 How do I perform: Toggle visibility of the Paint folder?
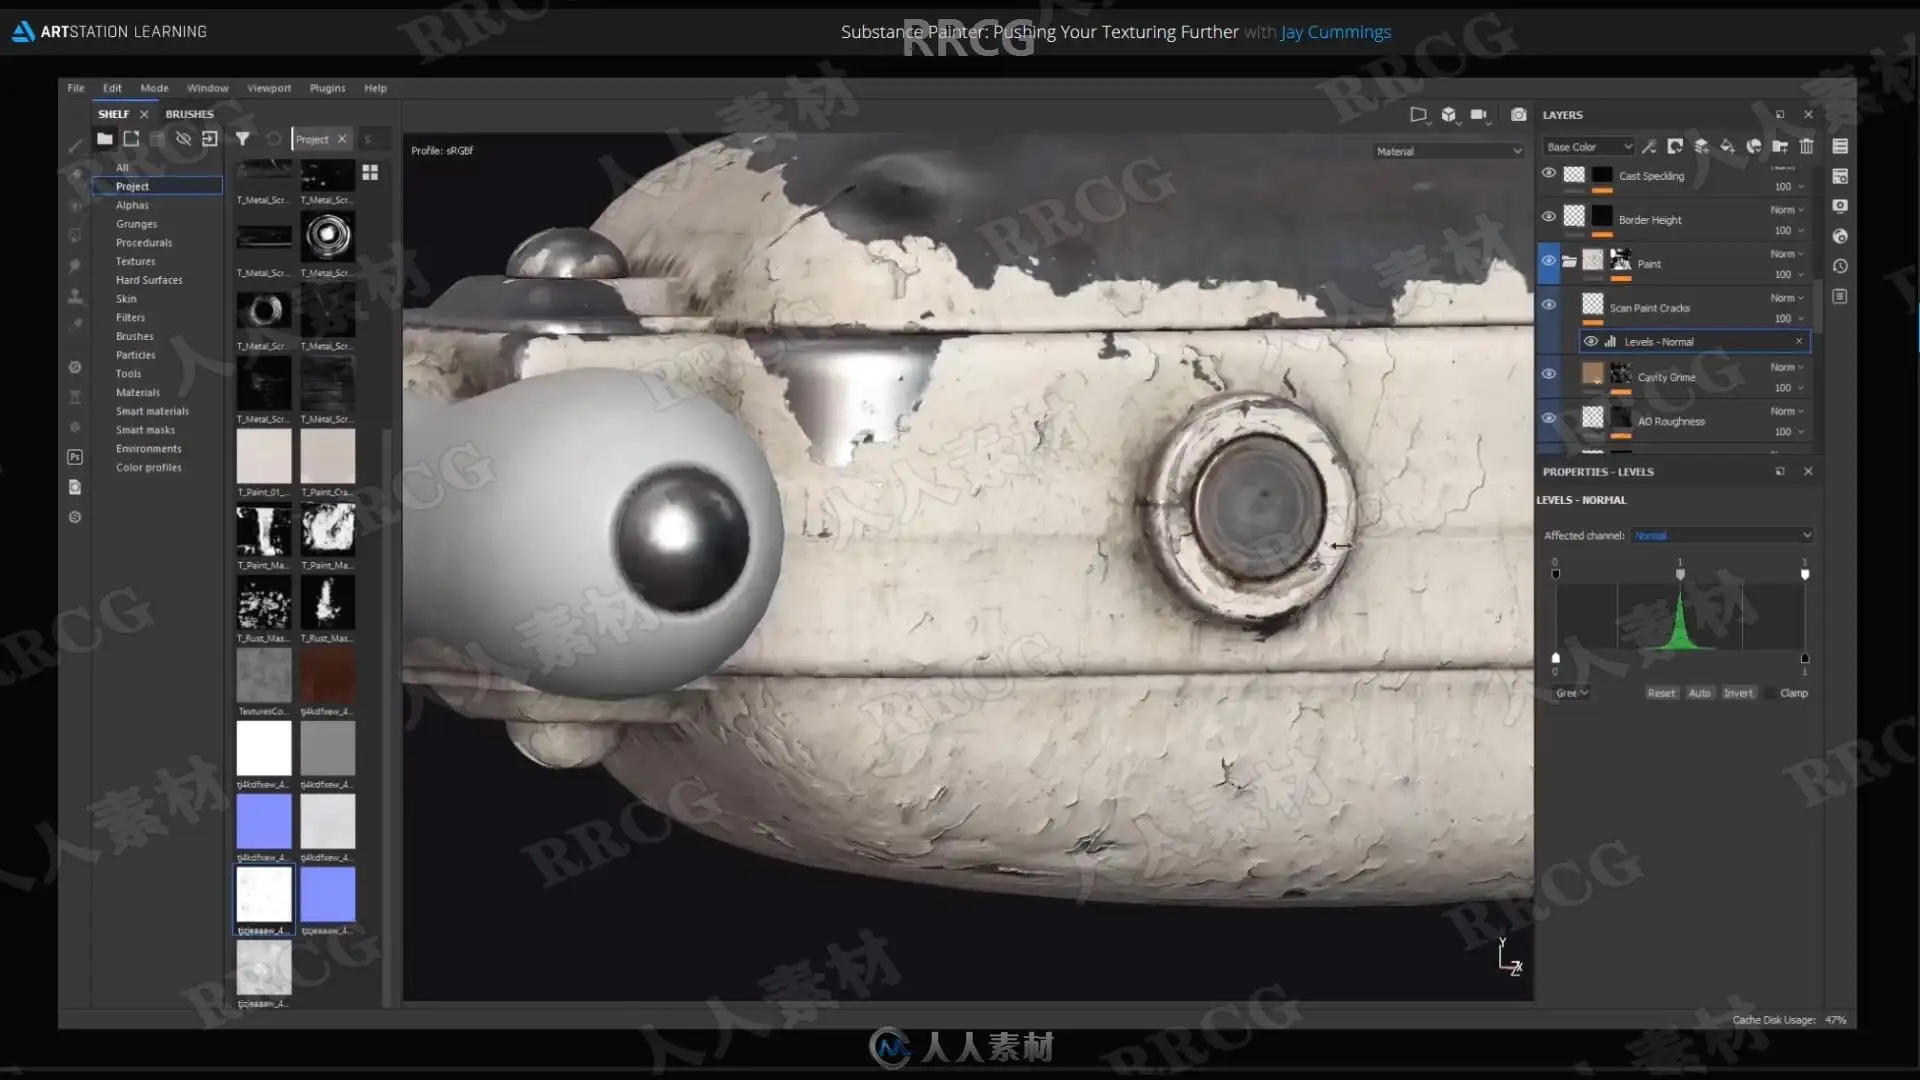[x=1549, y=260]
